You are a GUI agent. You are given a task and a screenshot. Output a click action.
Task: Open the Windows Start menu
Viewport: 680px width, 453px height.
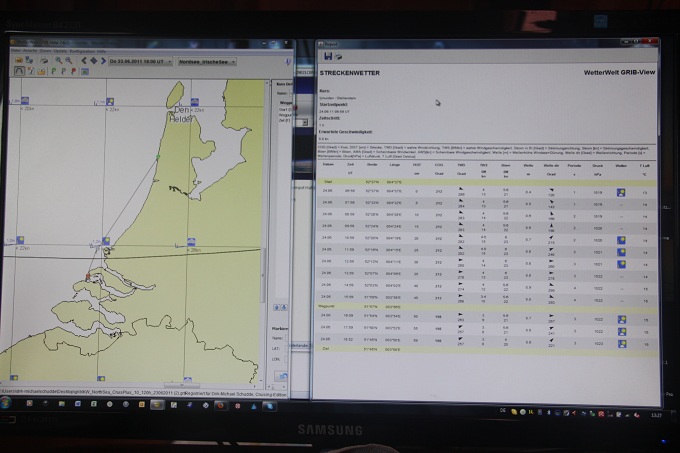pos(8,402)
